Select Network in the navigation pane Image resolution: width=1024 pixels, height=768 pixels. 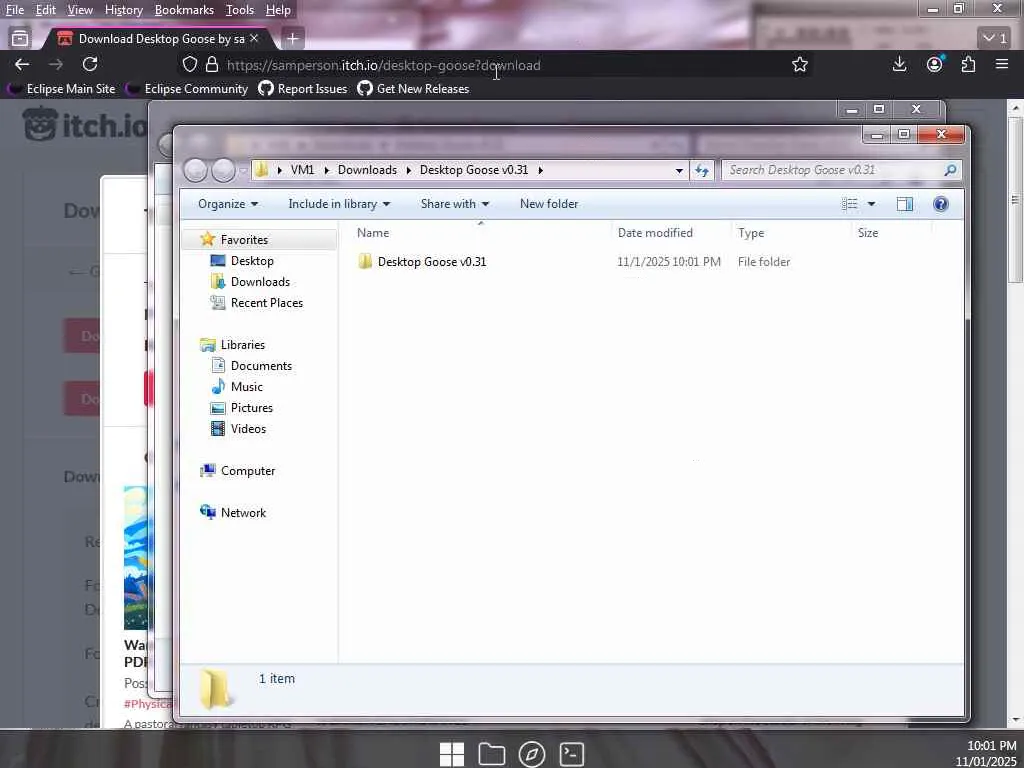pos(243,513)
